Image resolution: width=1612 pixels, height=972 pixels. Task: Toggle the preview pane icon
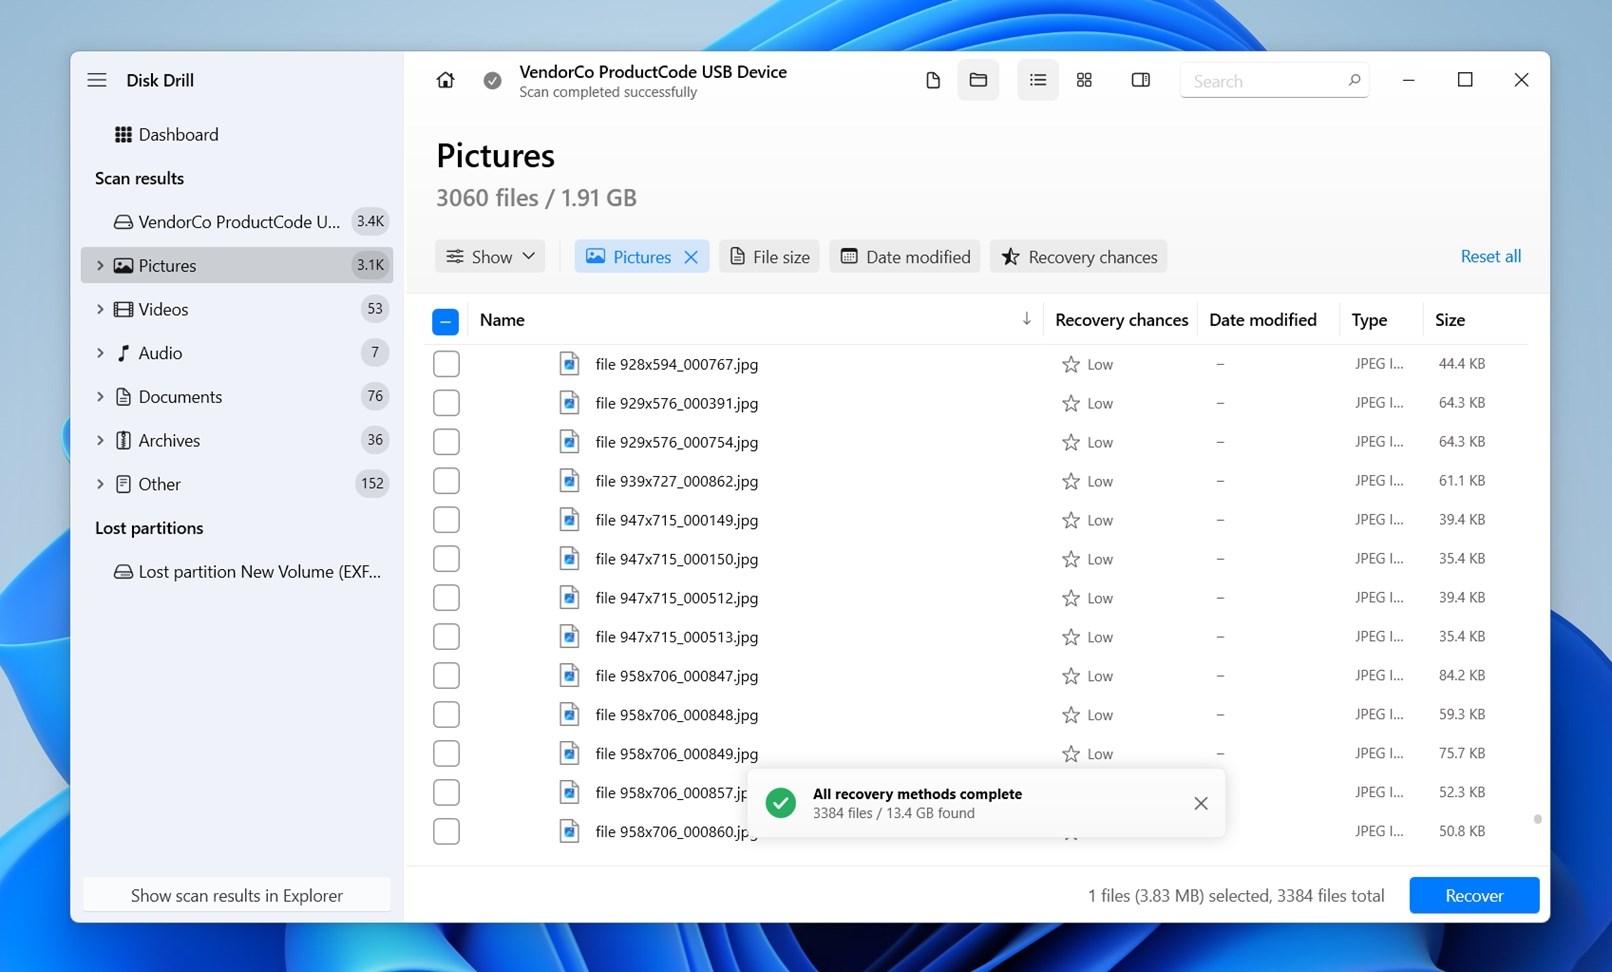point(1140,80)
